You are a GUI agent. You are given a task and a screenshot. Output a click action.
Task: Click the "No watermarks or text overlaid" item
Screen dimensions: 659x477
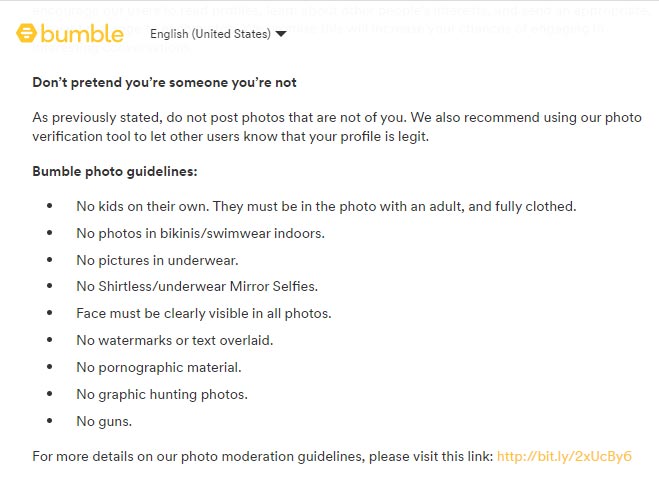click(175, 340)
